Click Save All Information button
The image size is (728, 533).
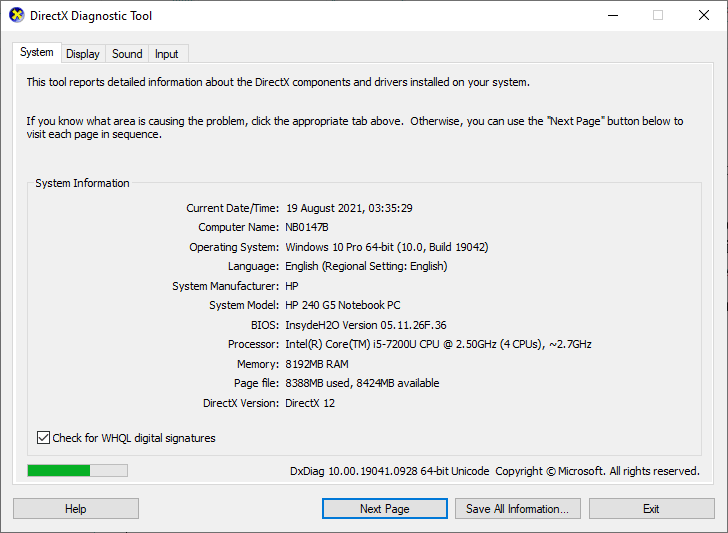click(517, 509)
